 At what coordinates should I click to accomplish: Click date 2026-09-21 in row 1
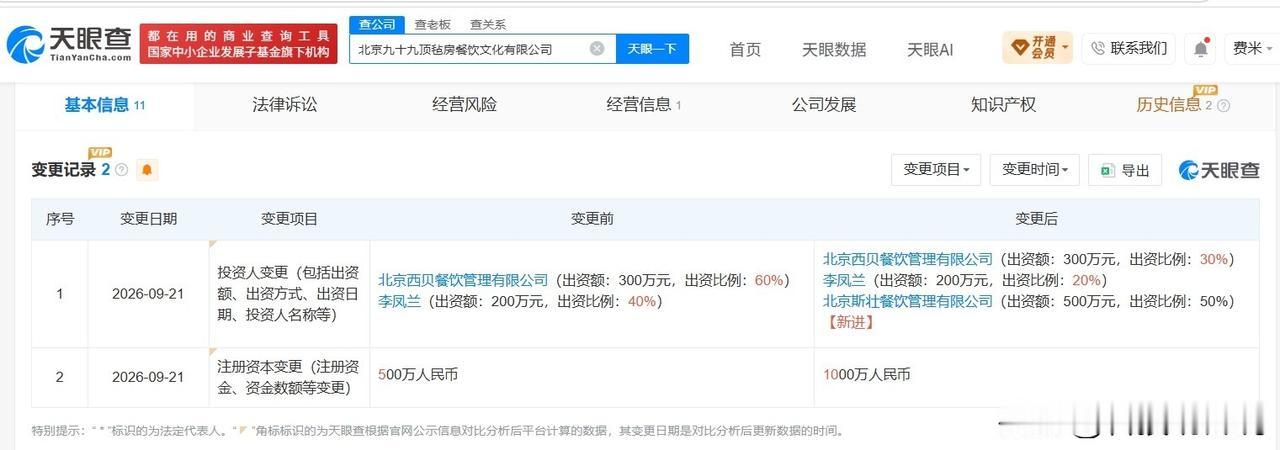(149, 294)
